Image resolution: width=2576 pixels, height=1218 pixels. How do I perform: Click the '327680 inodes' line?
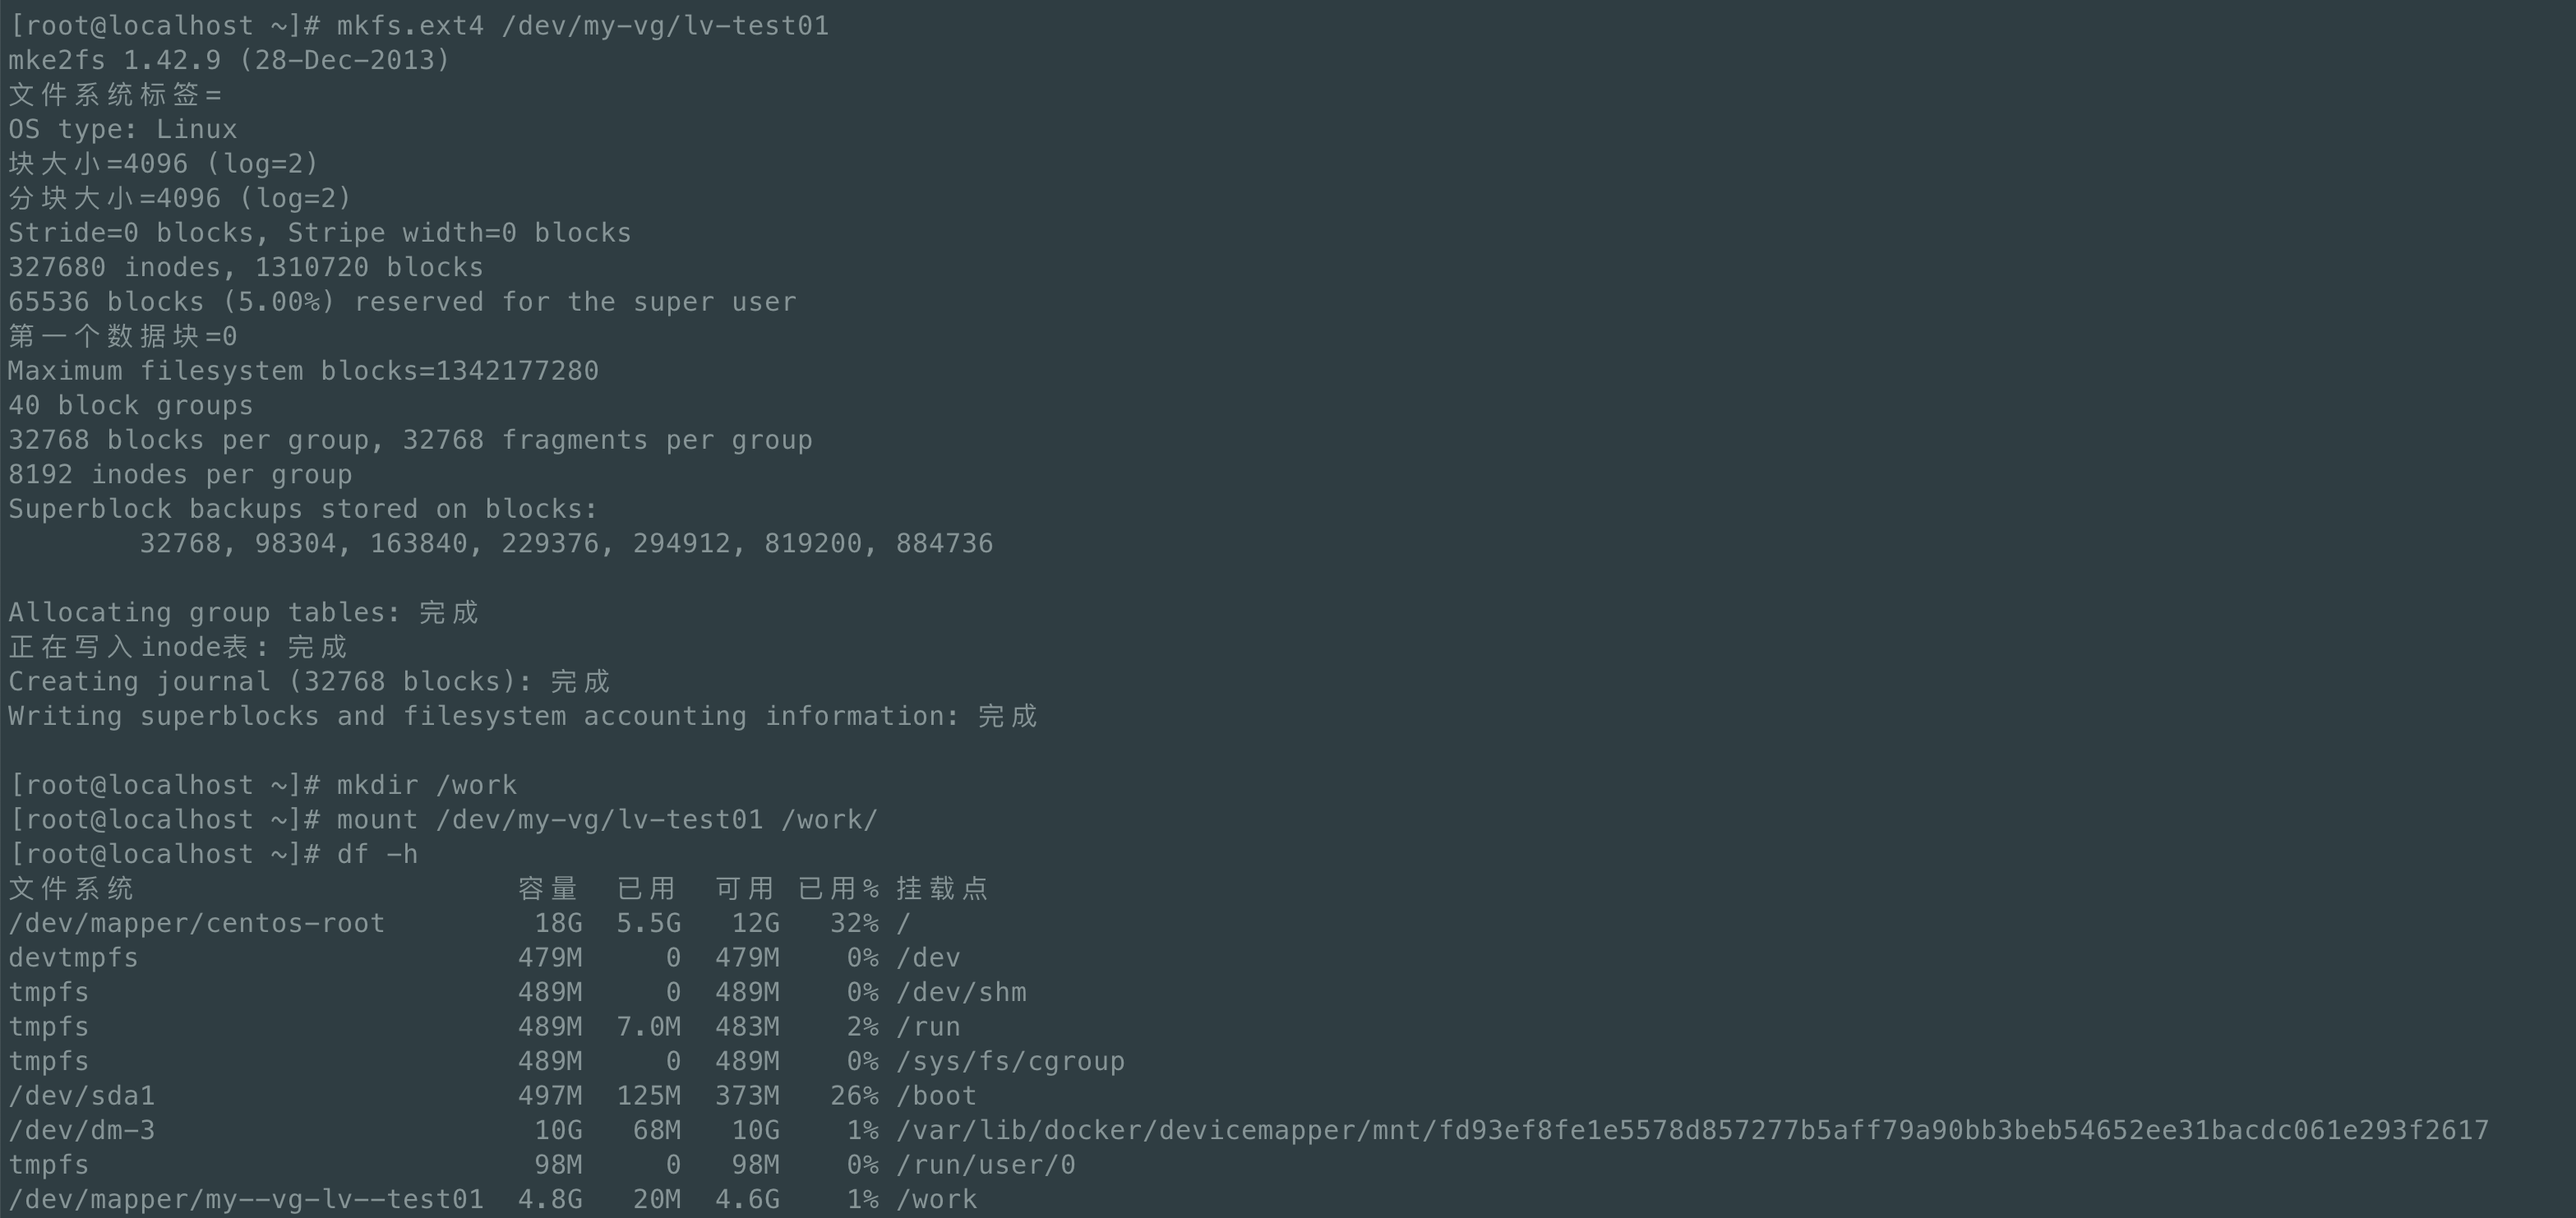246,267
